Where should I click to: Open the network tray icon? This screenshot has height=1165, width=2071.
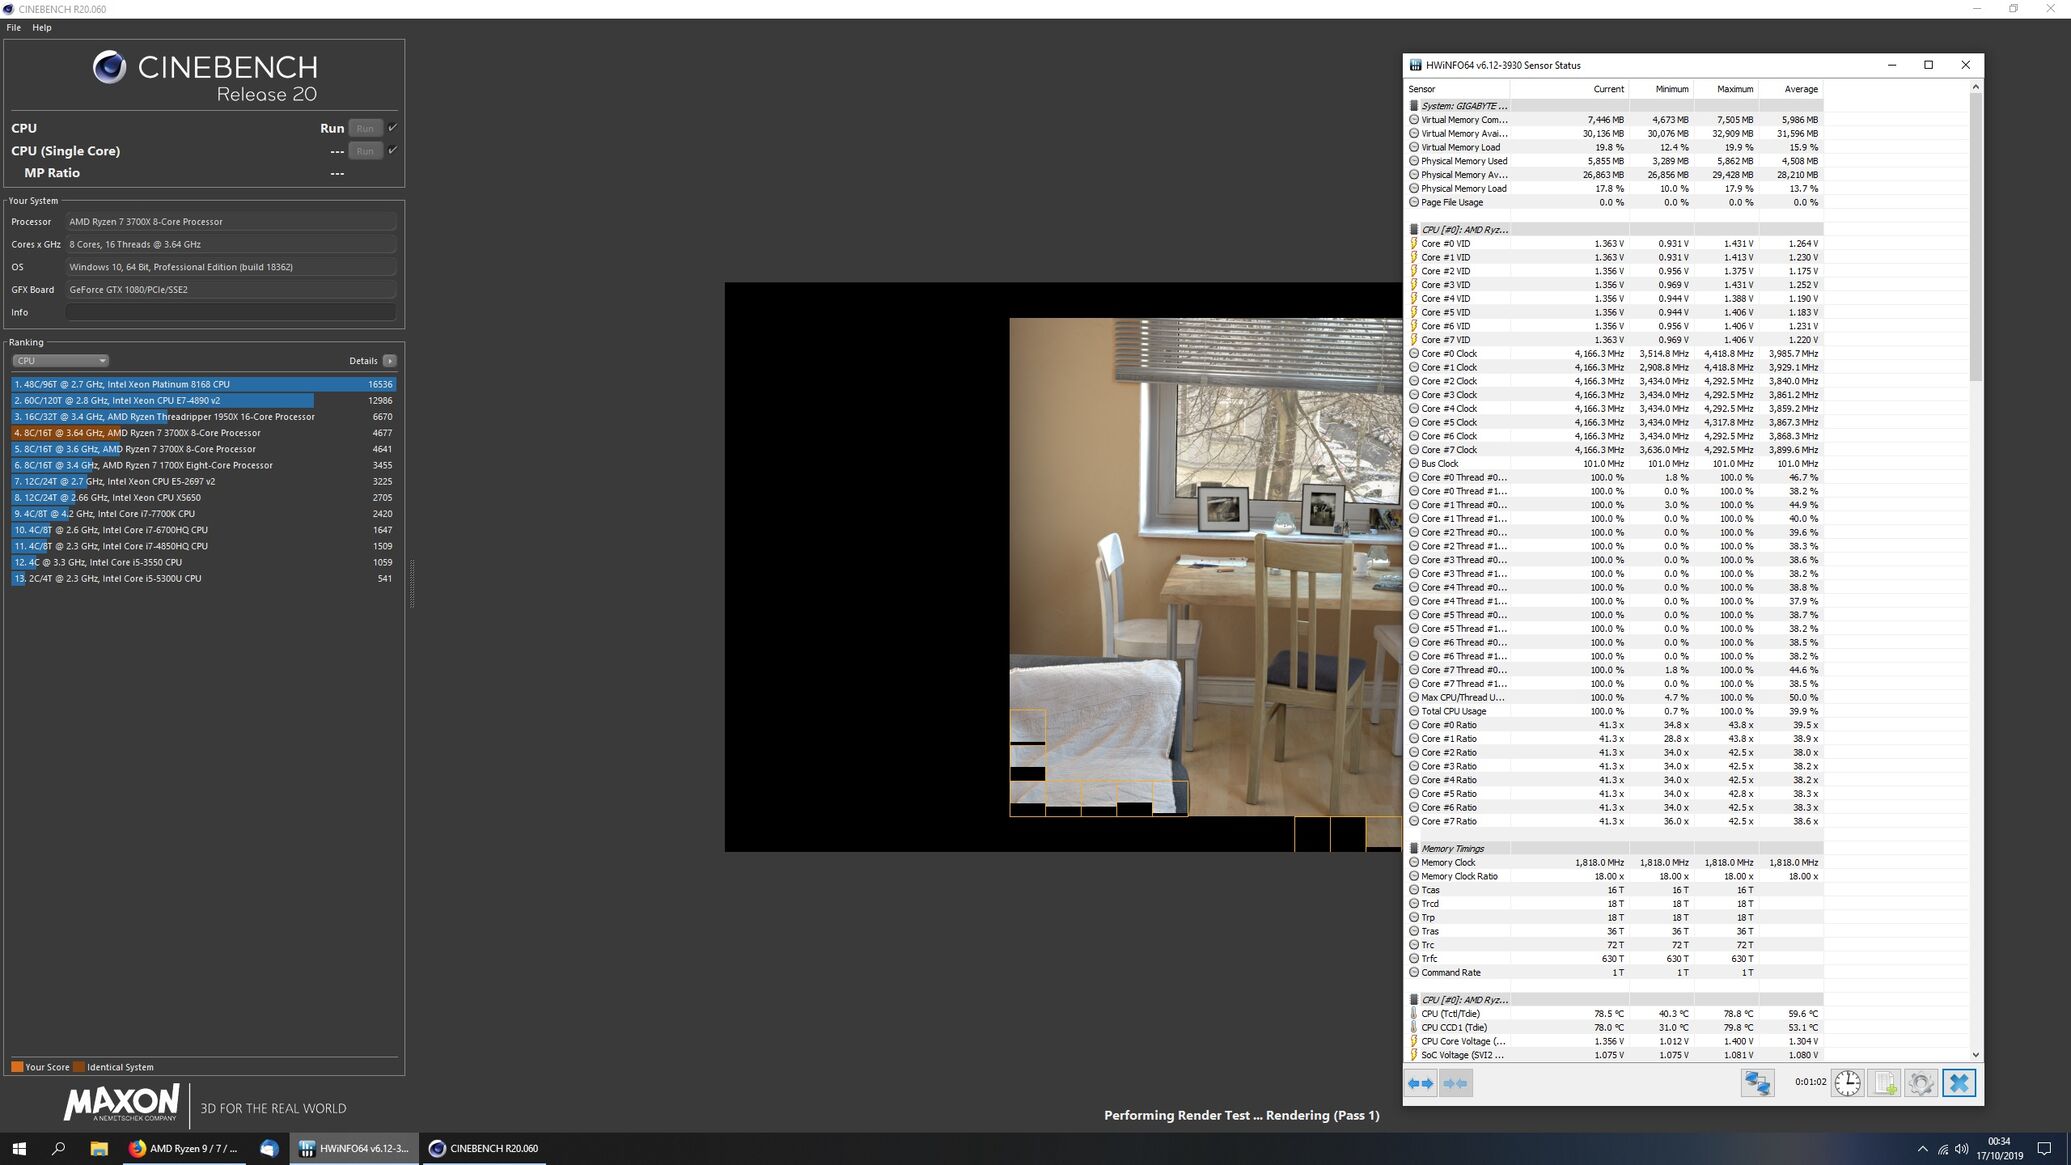tap(1942, 1148)
